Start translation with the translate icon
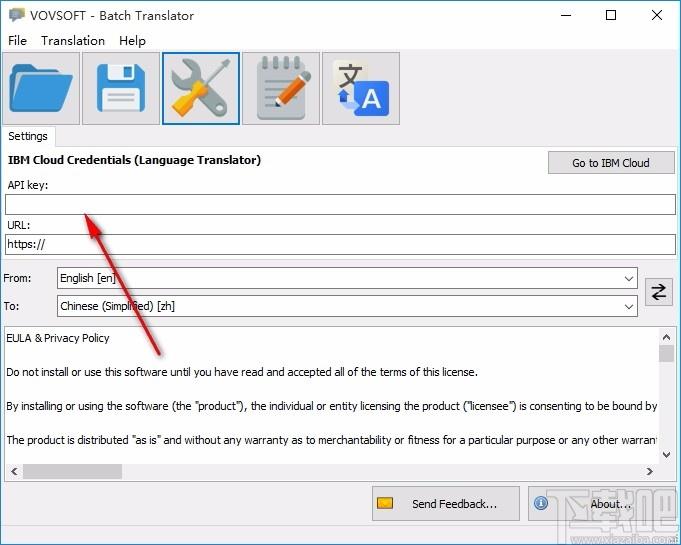This screenshot has width=681, height=545. 361,89
